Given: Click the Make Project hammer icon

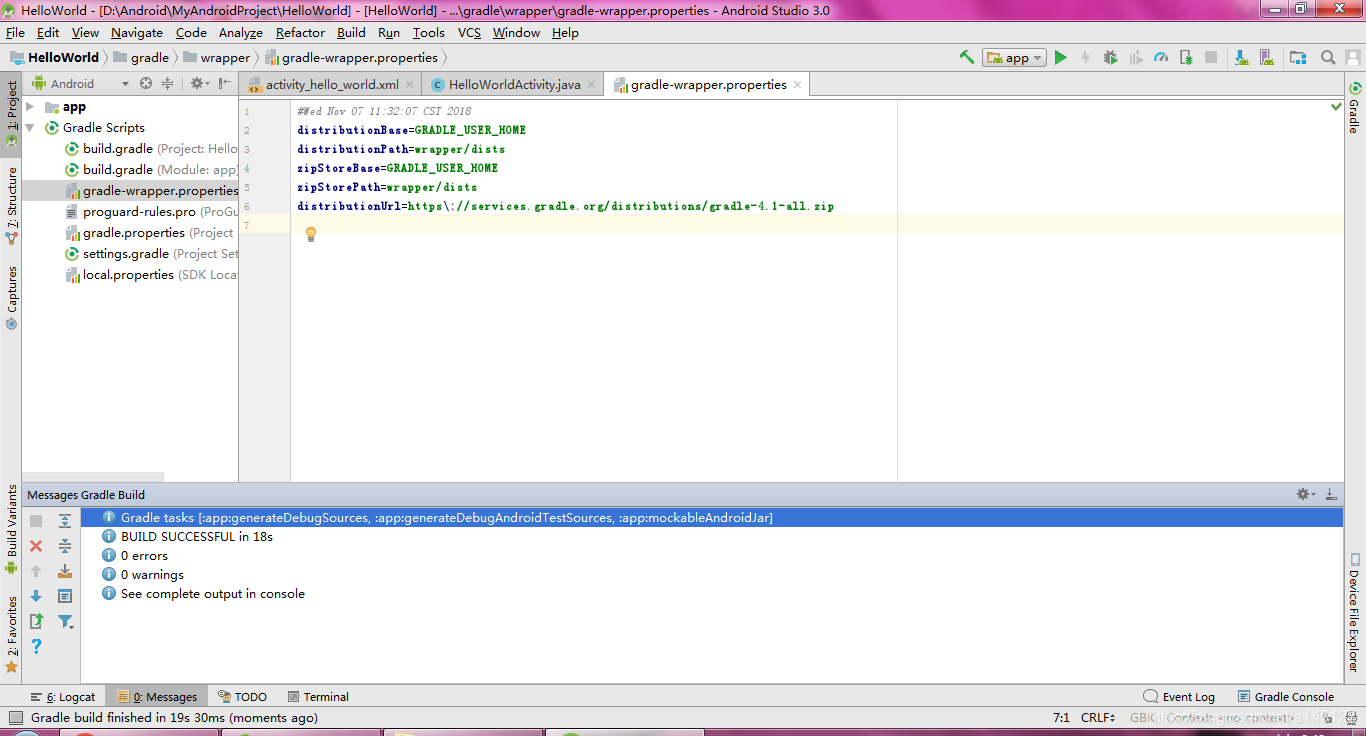Looking at the screenshot, I should (x=966, y=57).
